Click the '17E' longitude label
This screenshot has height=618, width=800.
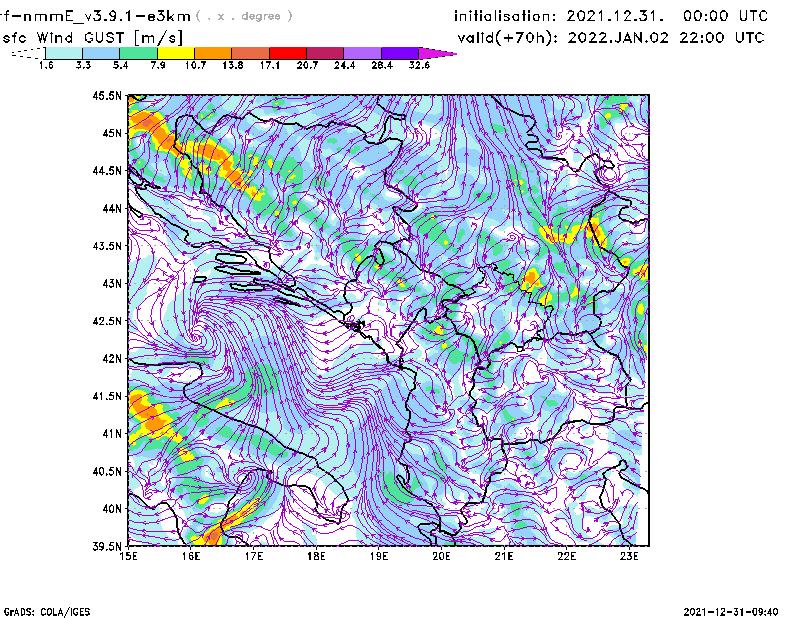(254, 556)
